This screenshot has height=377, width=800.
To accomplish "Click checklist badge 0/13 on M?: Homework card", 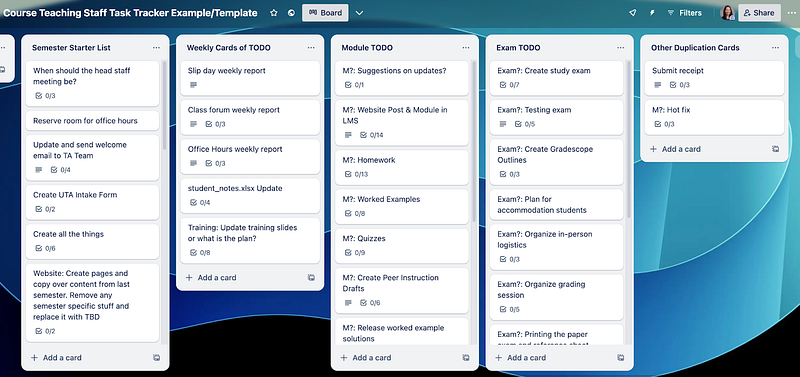I will coord(357,174).
